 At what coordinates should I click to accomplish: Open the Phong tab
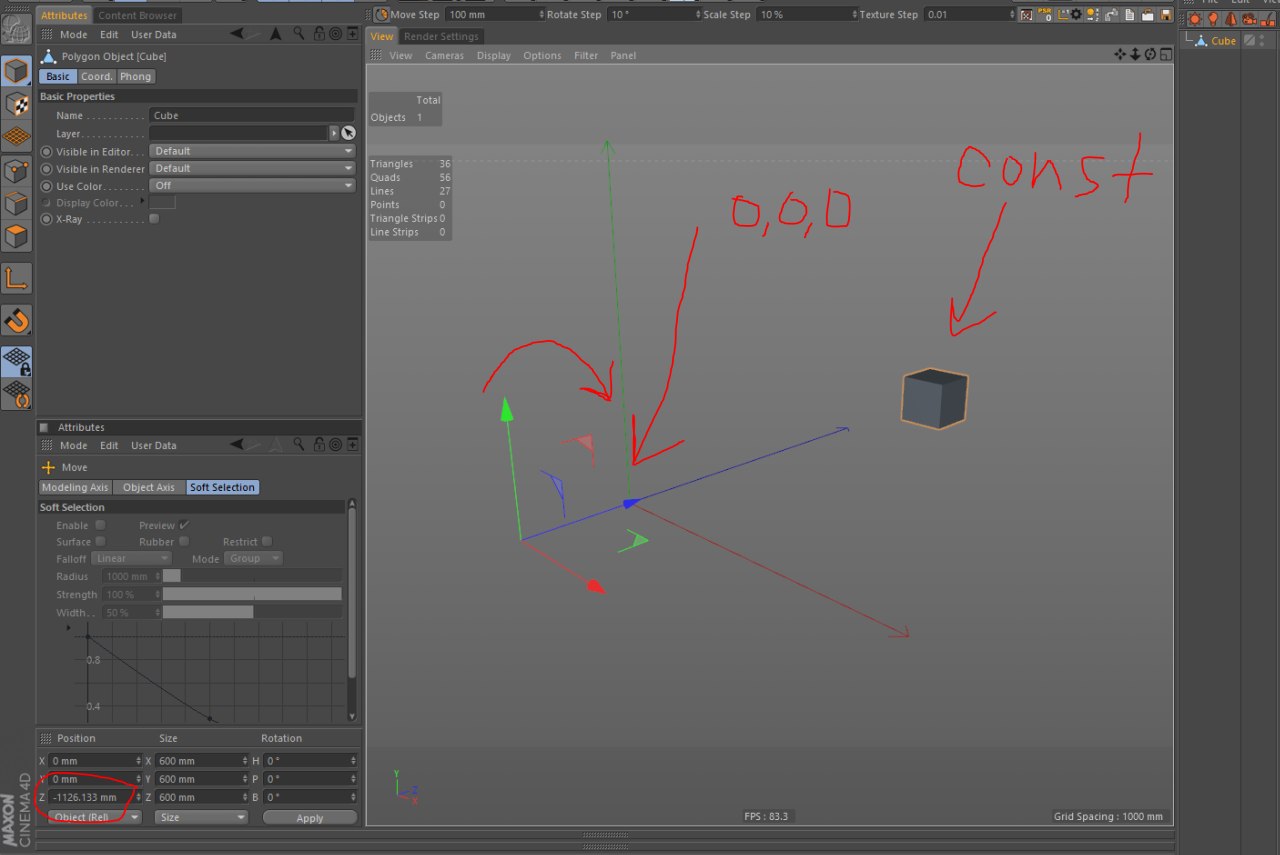click(x=135, y=76)
